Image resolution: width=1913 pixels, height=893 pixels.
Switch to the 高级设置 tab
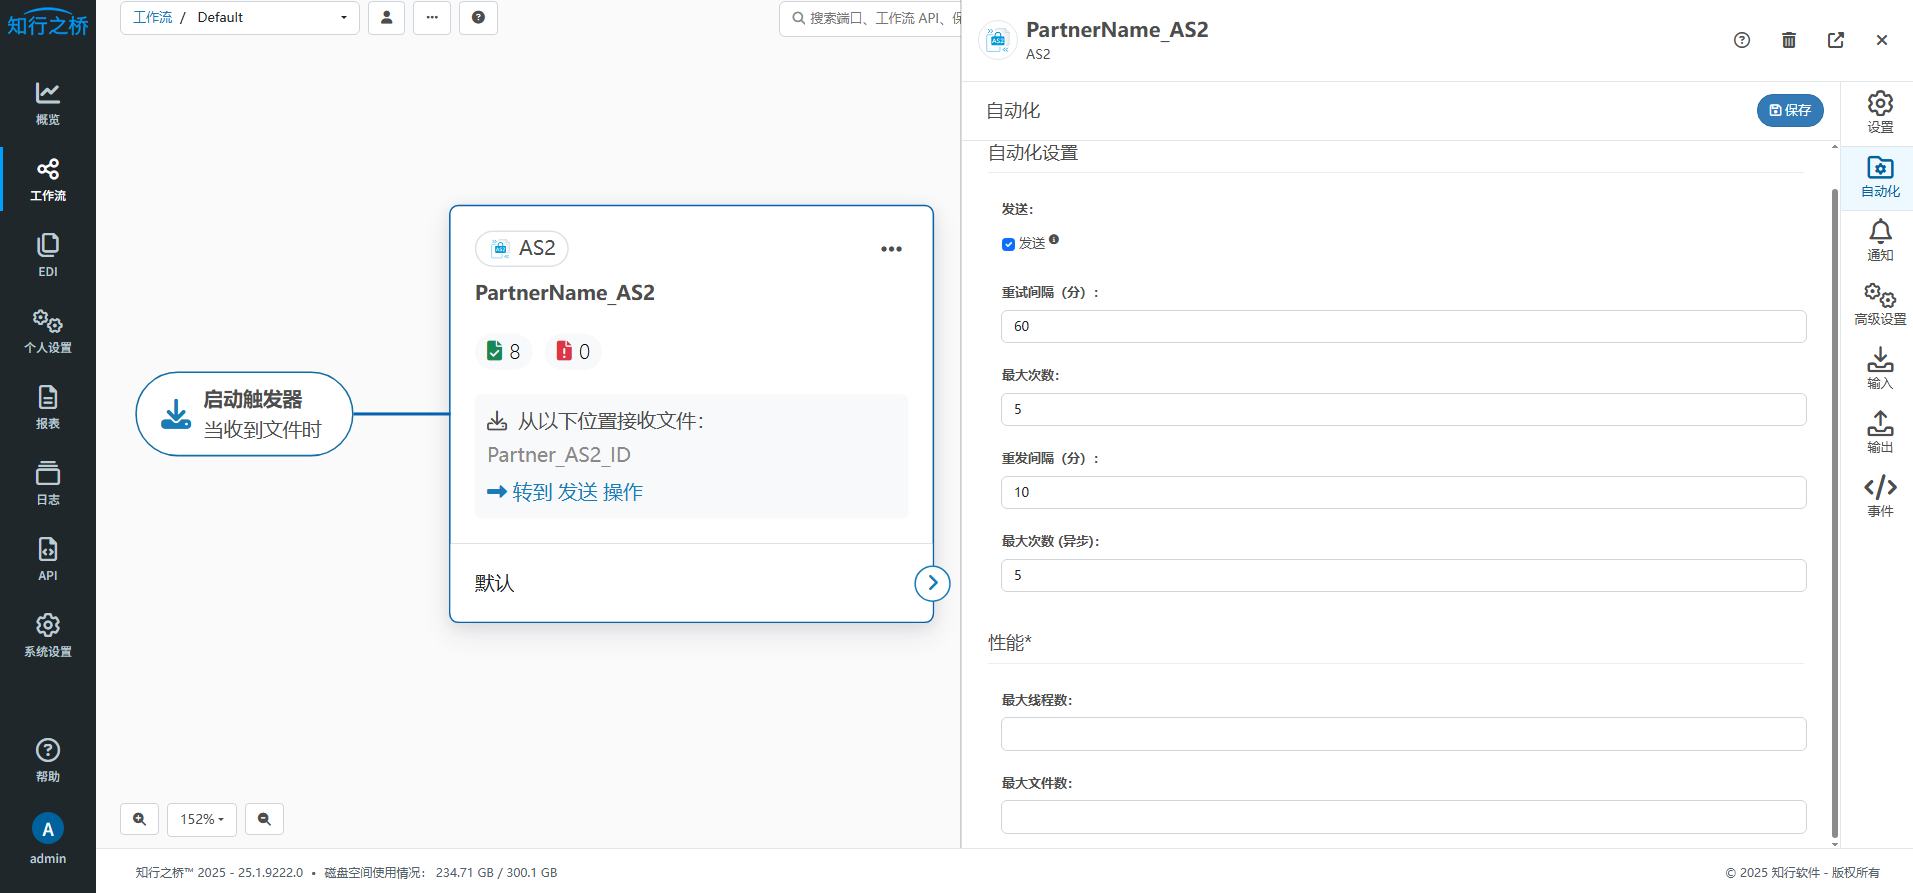[x=1879, y=303]
